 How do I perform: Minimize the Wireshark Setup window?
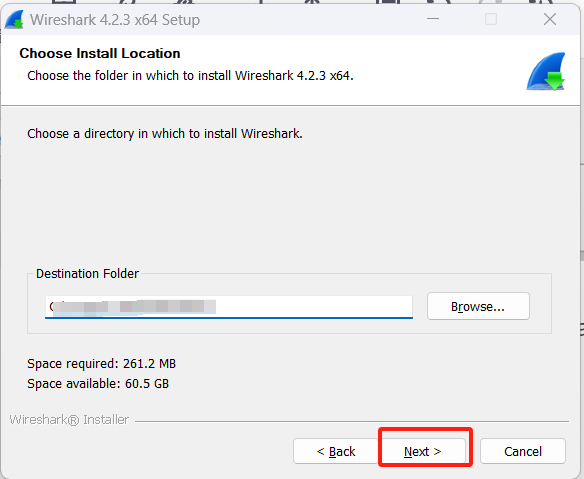click(433, 19)
